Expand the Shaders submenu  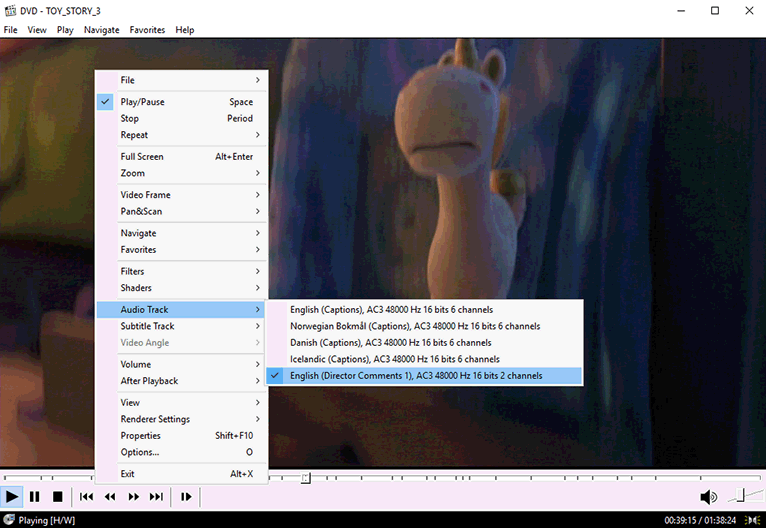[x=182, y=288]
